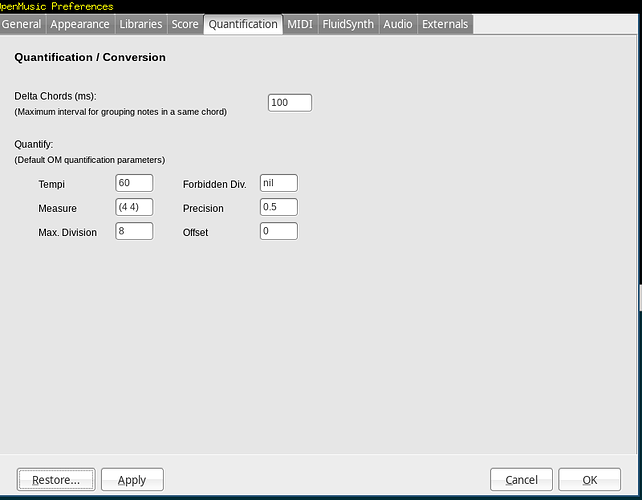The height and width of the screenshot is (500, 642).
Task: Click the Delta Chords (ms) label
Action: point(55,96)
